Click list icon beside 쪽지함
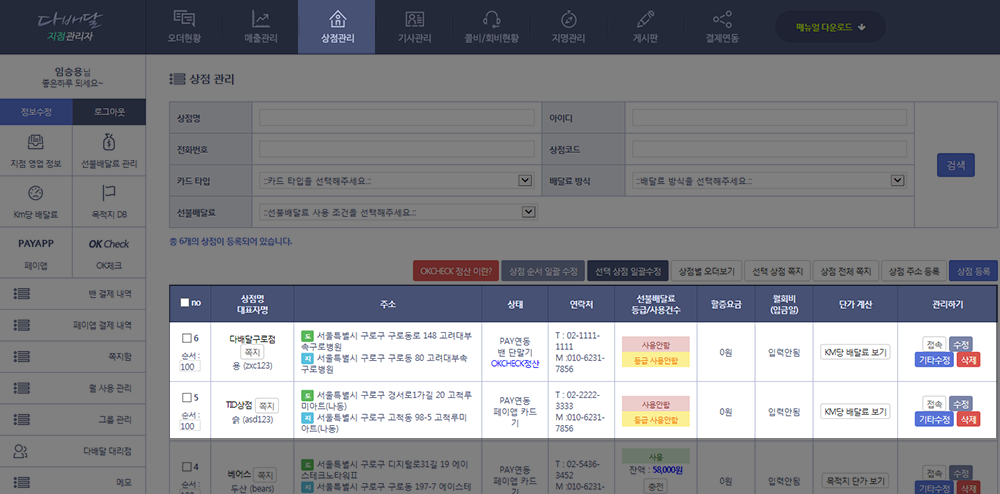 (x=21, y=357)
